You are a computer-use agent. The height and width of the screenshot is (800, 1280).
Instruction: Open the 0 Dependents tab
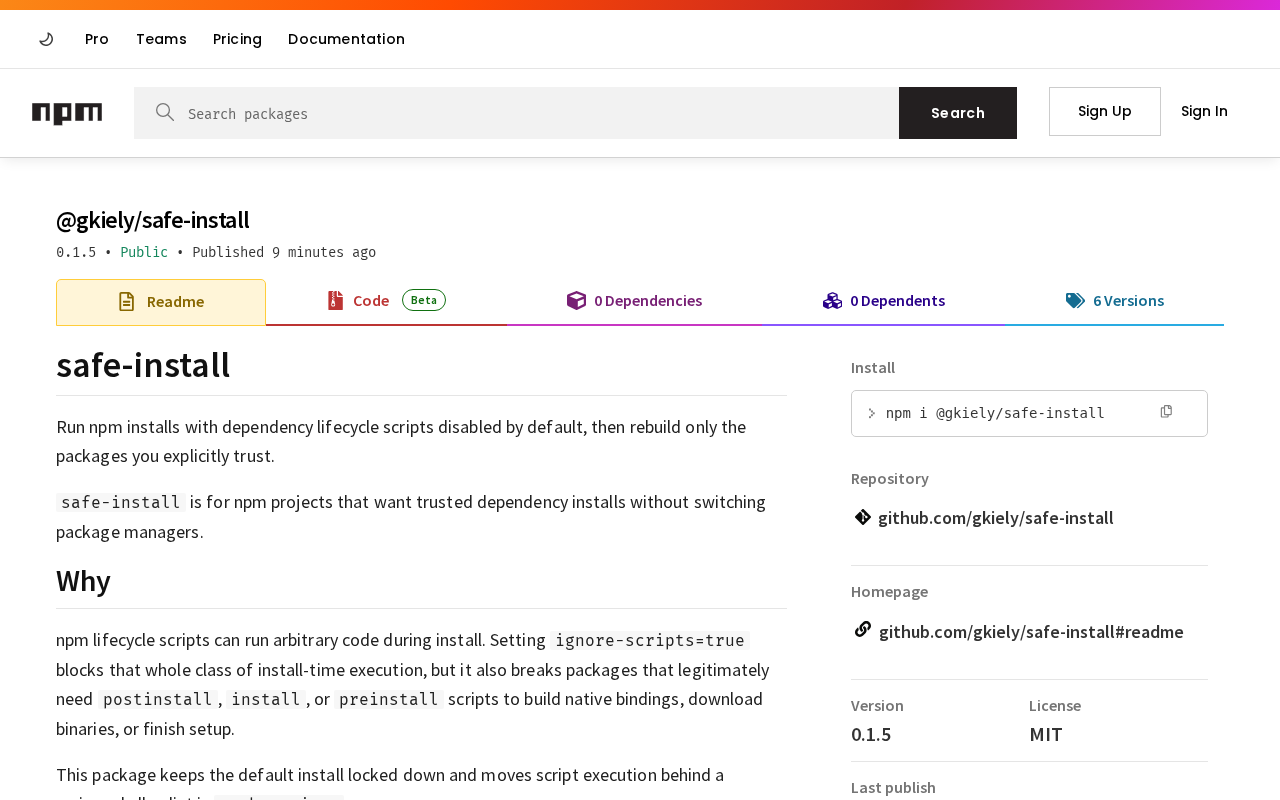884,301
